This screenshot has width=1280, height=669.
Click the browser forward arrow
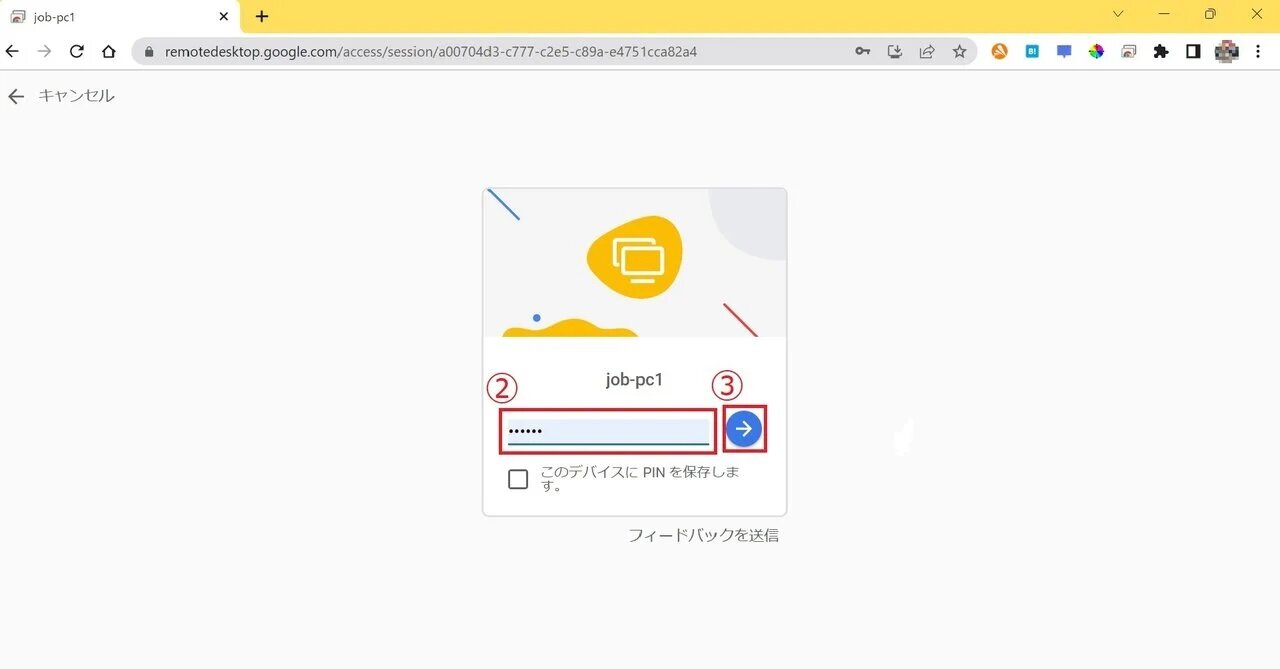coord(44,51)
